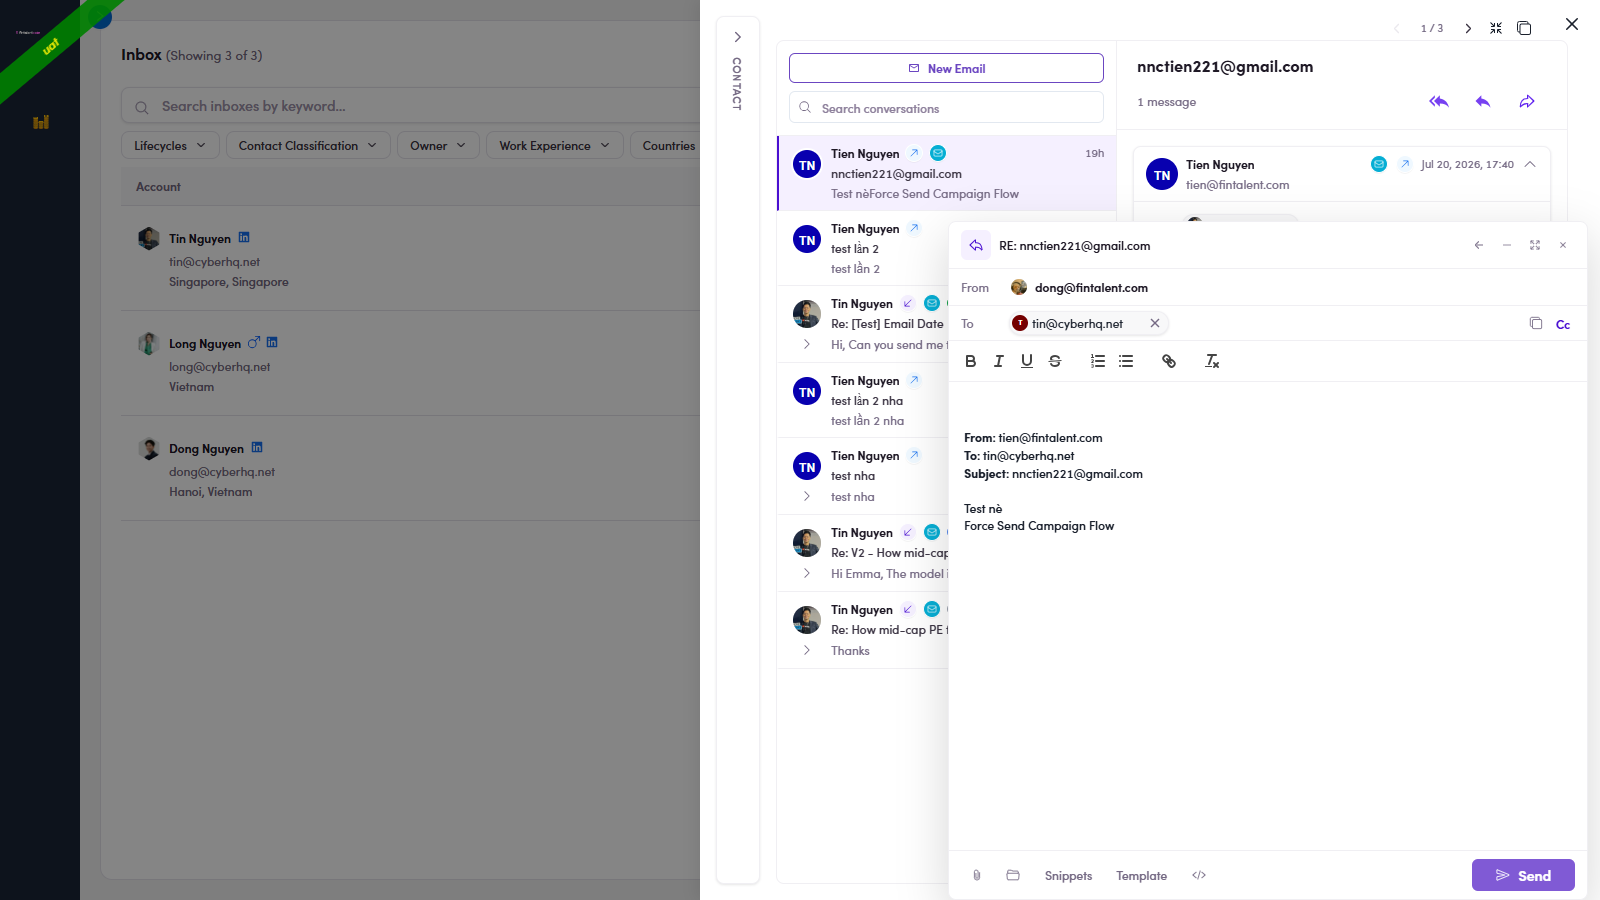Clear text formatting in the editor
1600x900 pixels.
(x=1212, y=361)
